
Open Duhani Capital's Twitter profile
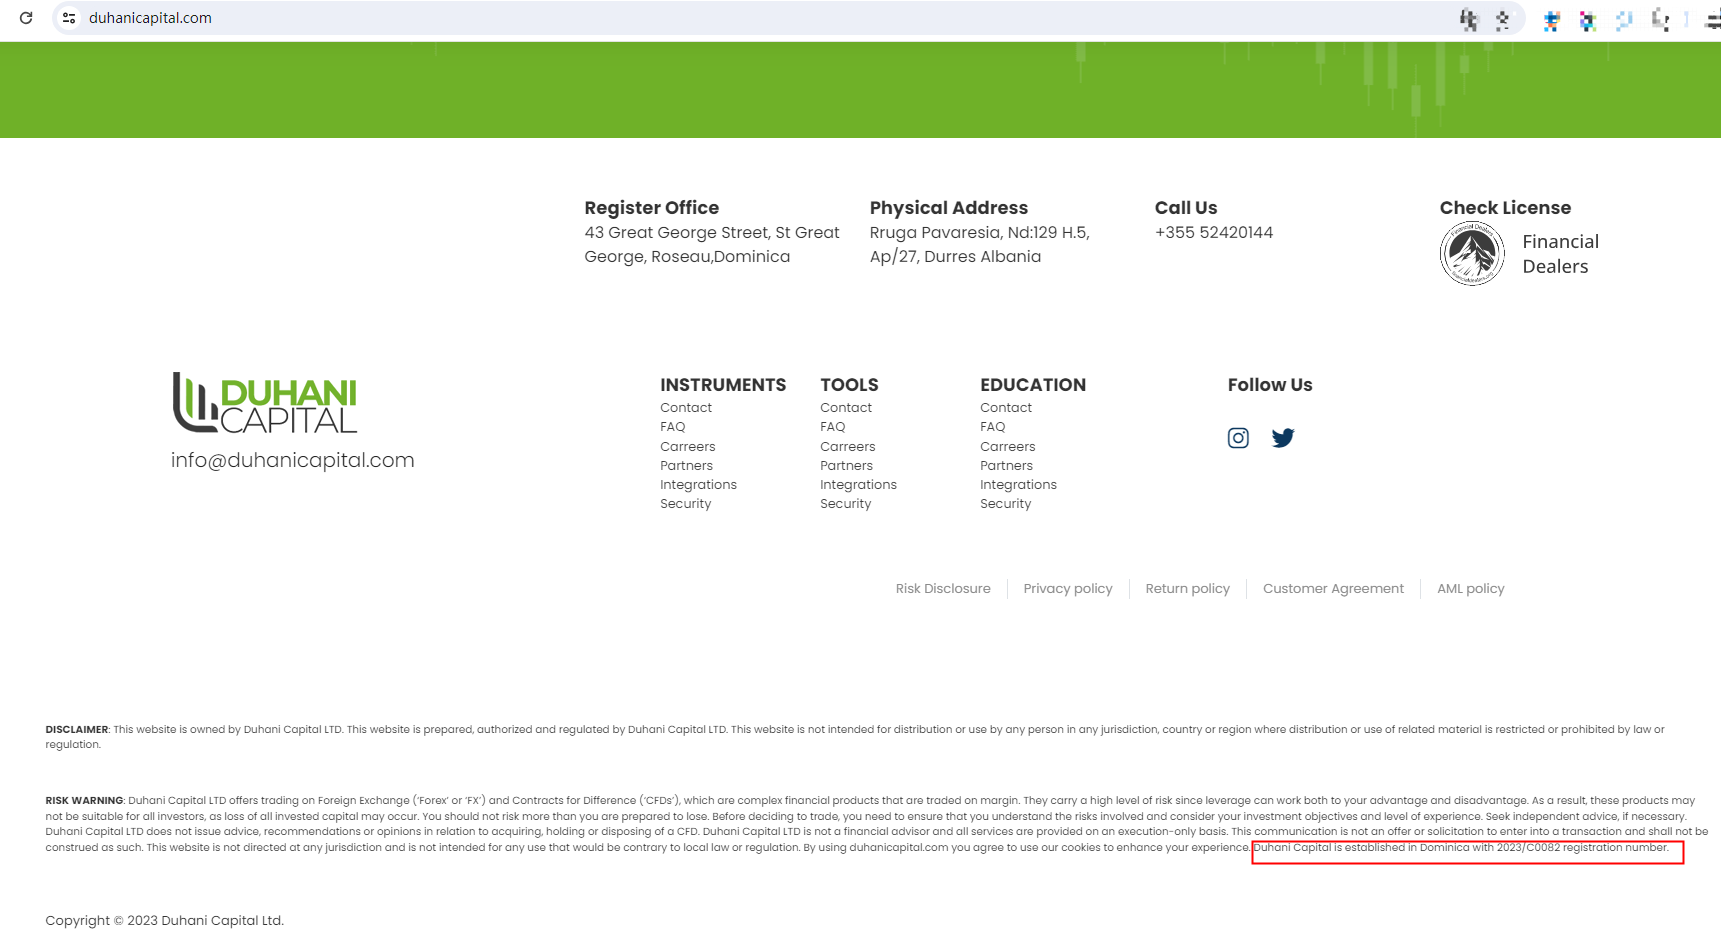click(1283, 438)
